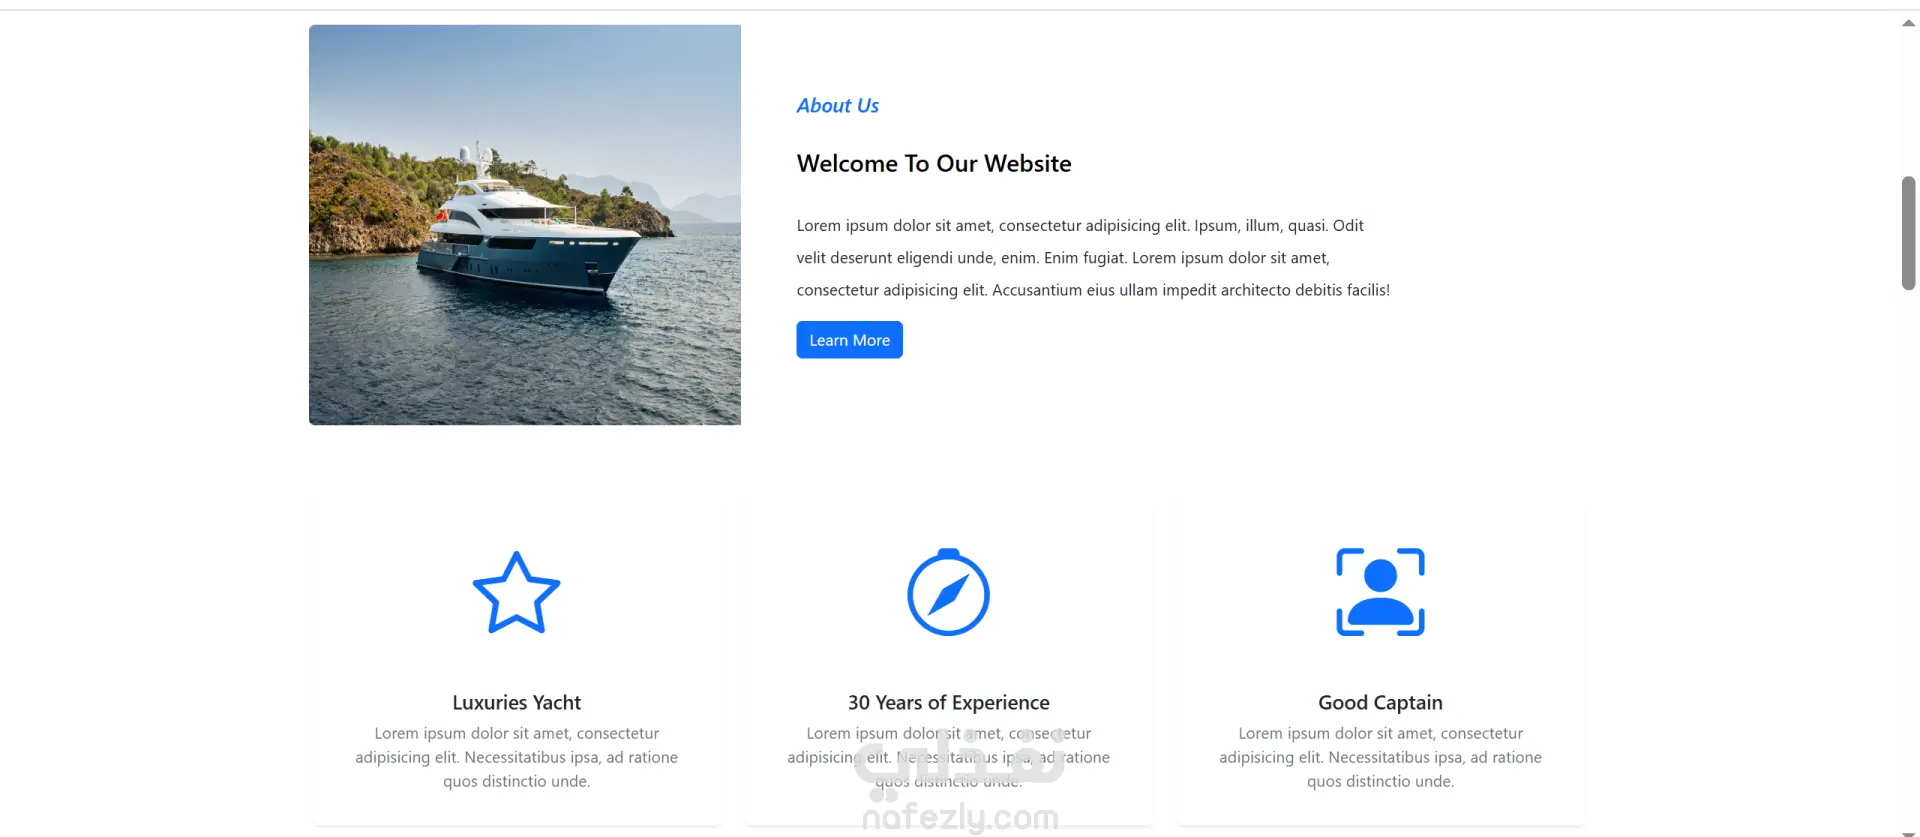
Task: Click the nafezly.com watermark logo
Action: click(x=960, y=817)
